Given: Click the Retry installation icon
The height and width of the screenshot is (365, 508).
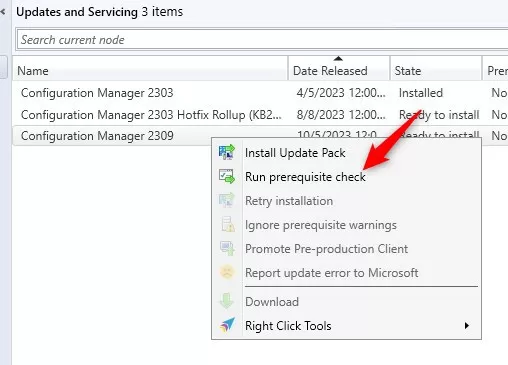Looking at the screenshot, I should [x=227, y=200].
